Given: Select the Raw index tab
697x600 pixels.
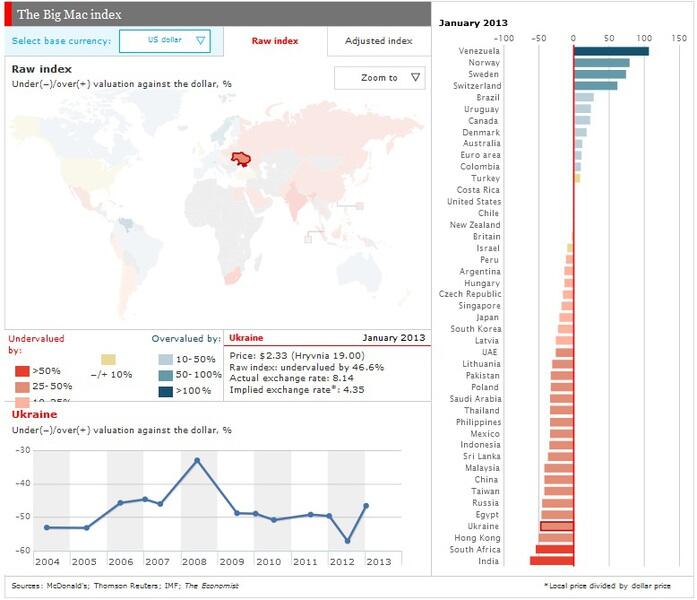Looking at the screenshot, I should 275,41.
